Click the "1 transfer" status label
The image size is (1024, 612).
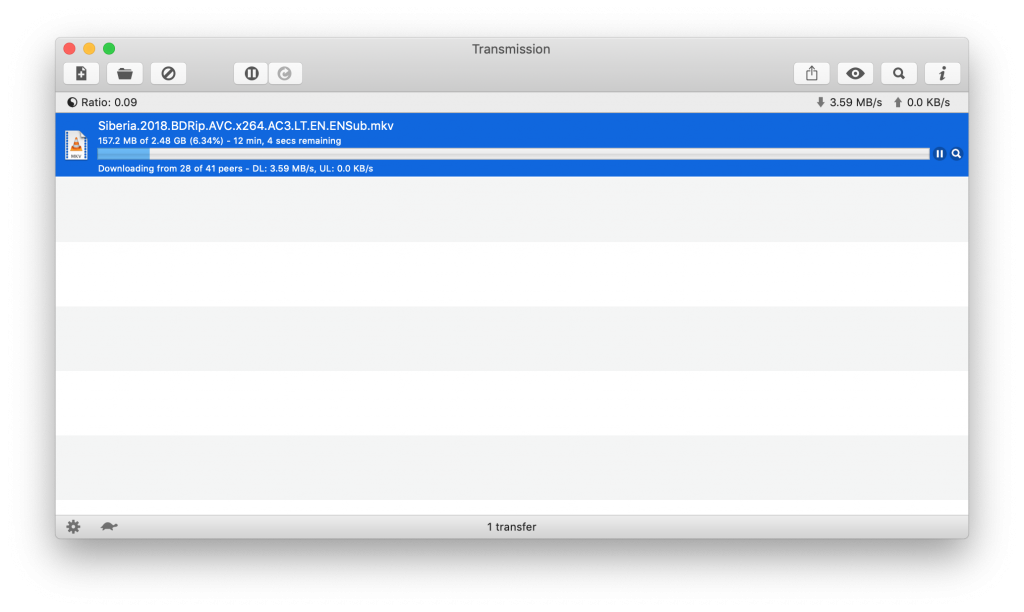(x=511, y=527)
